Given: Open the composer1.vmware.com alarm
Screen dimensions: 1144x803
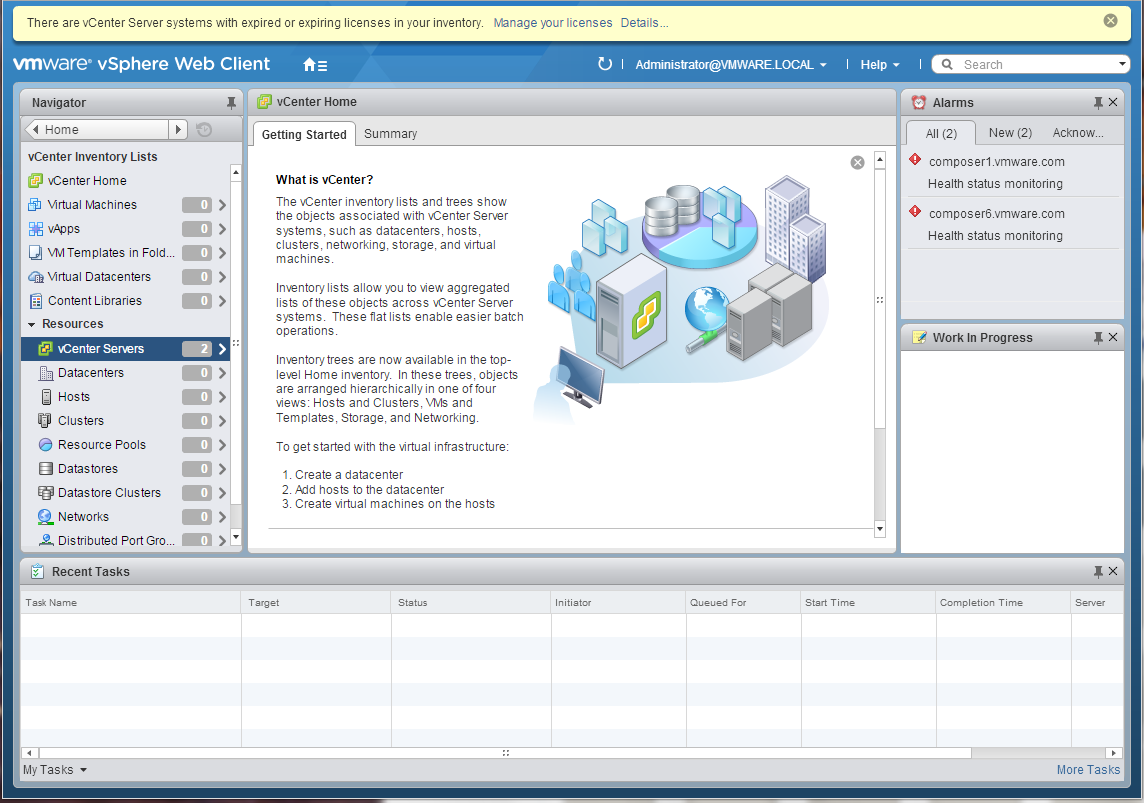Looking at the screenshot, I should coord(996,162).
